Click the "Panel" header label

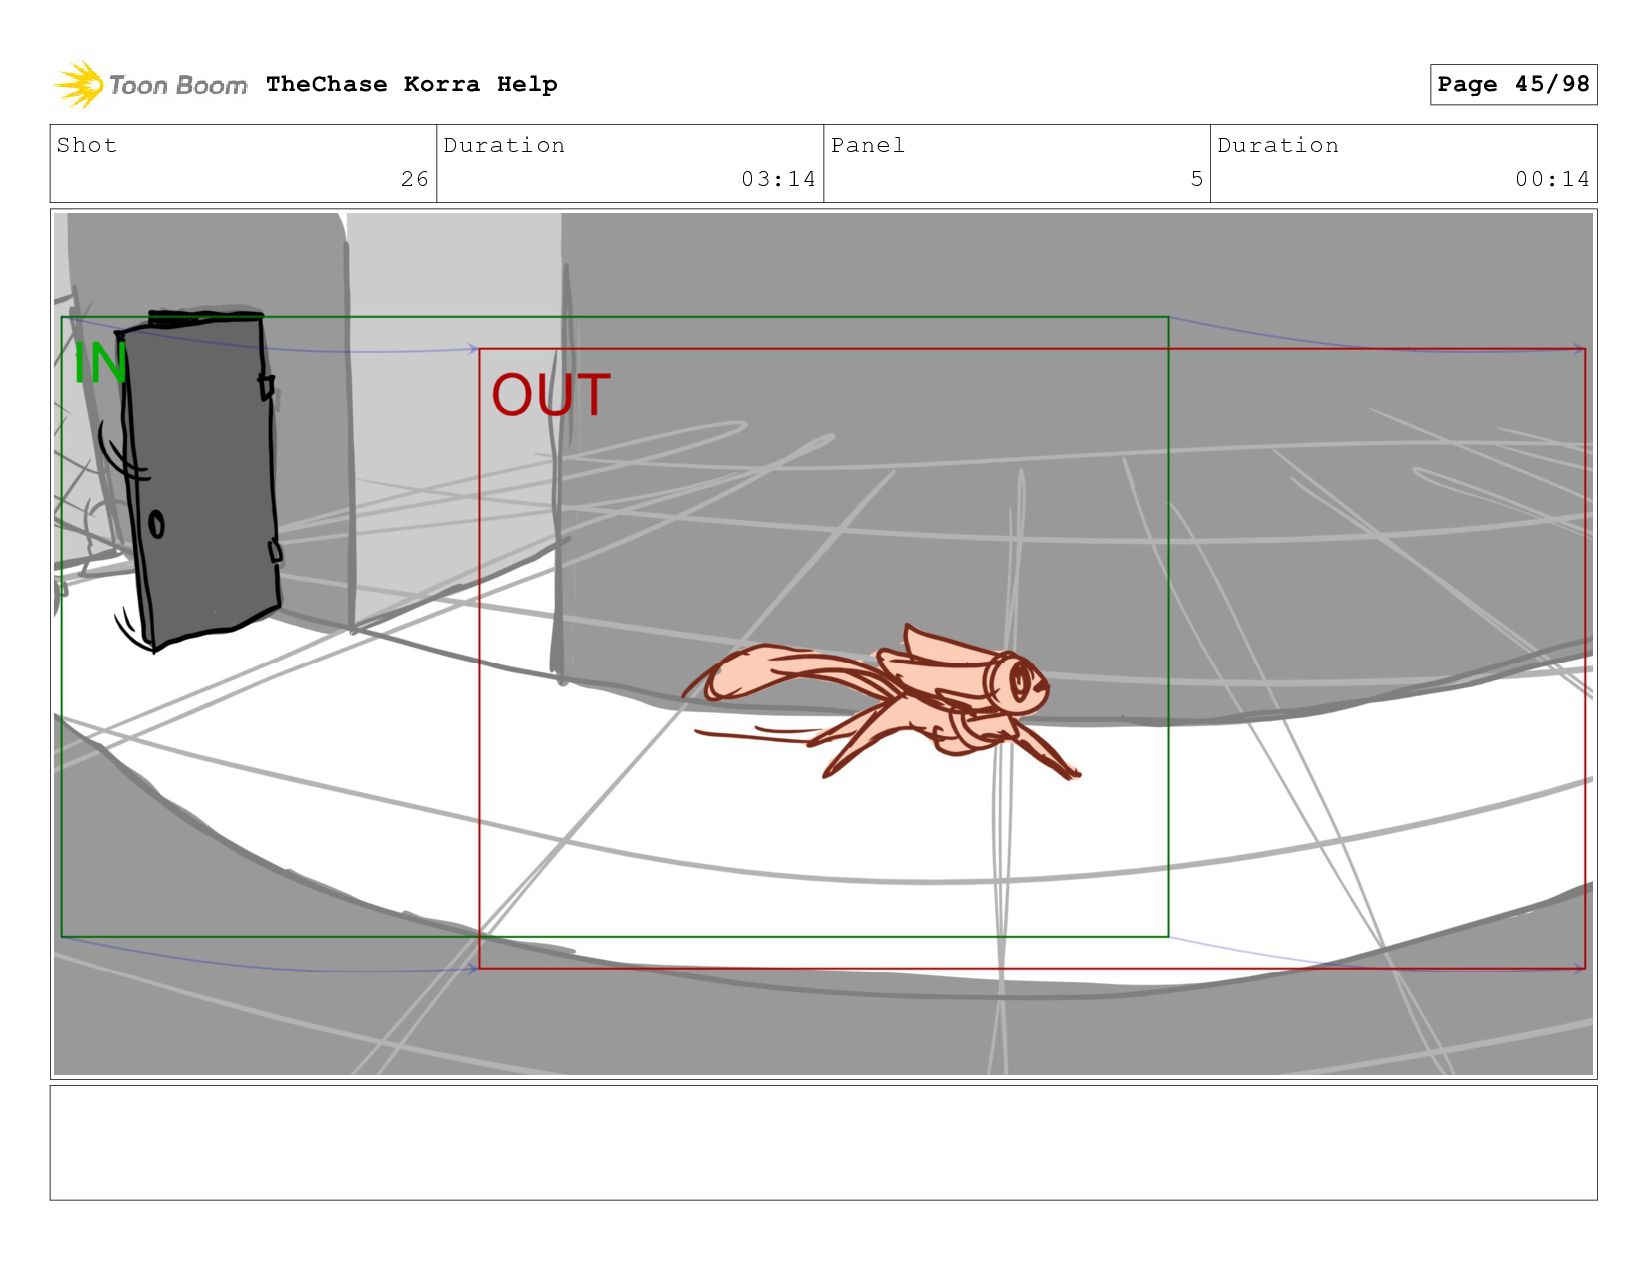[x=868, y=145]
